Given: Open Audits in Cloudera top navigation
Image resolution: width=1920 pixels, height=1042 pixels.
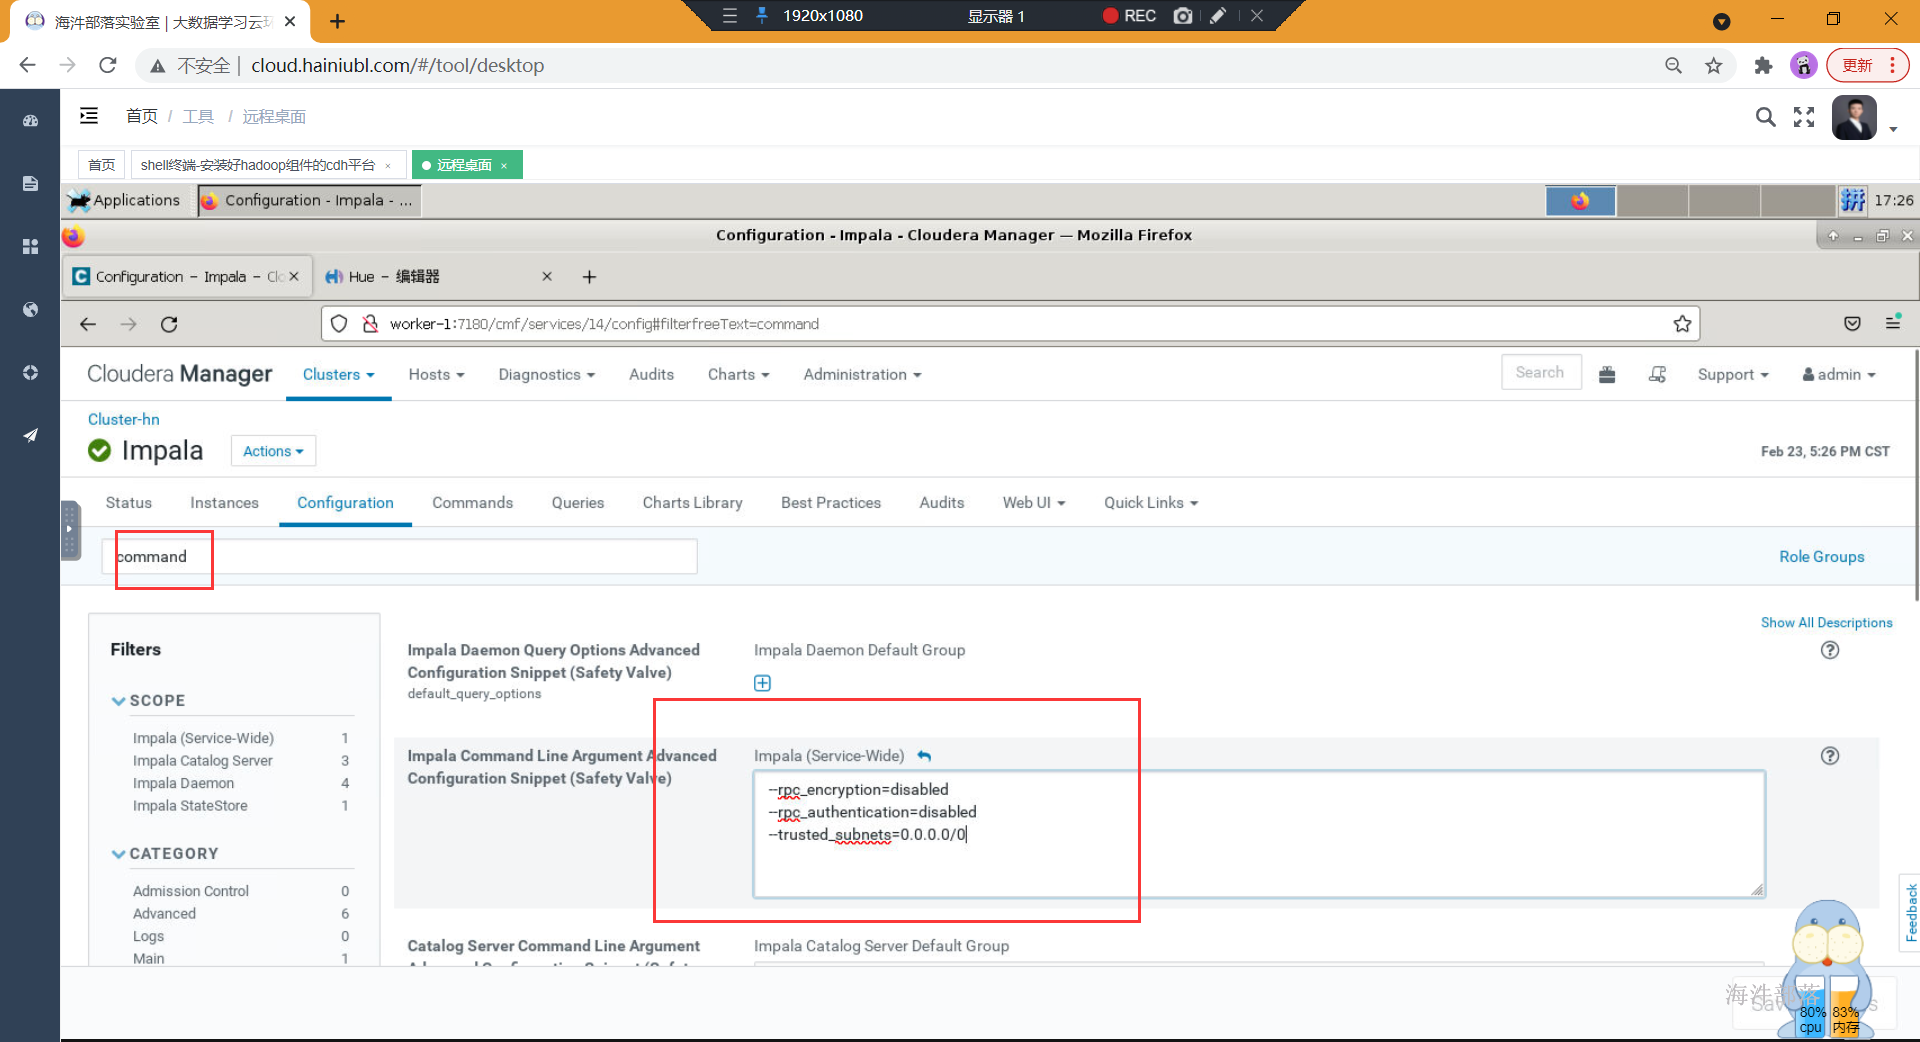Looking at the screenshot, I should pyautogui.click(x=651, y=374).
